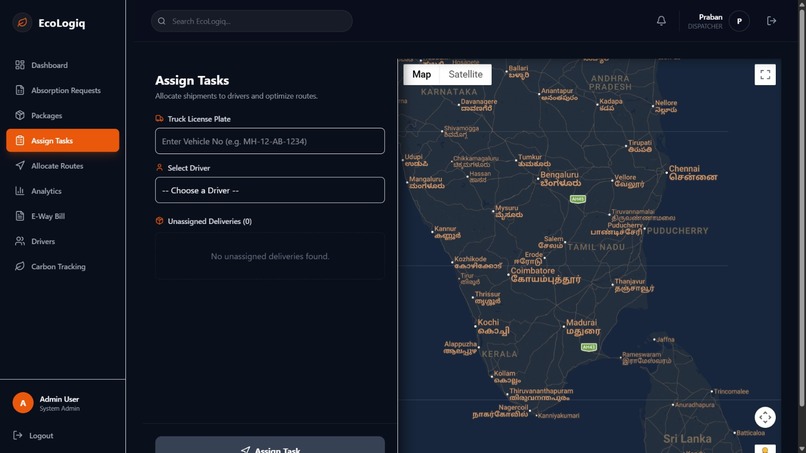
Task: Toggle fullscreen map view icon
Action: (765, 75)
